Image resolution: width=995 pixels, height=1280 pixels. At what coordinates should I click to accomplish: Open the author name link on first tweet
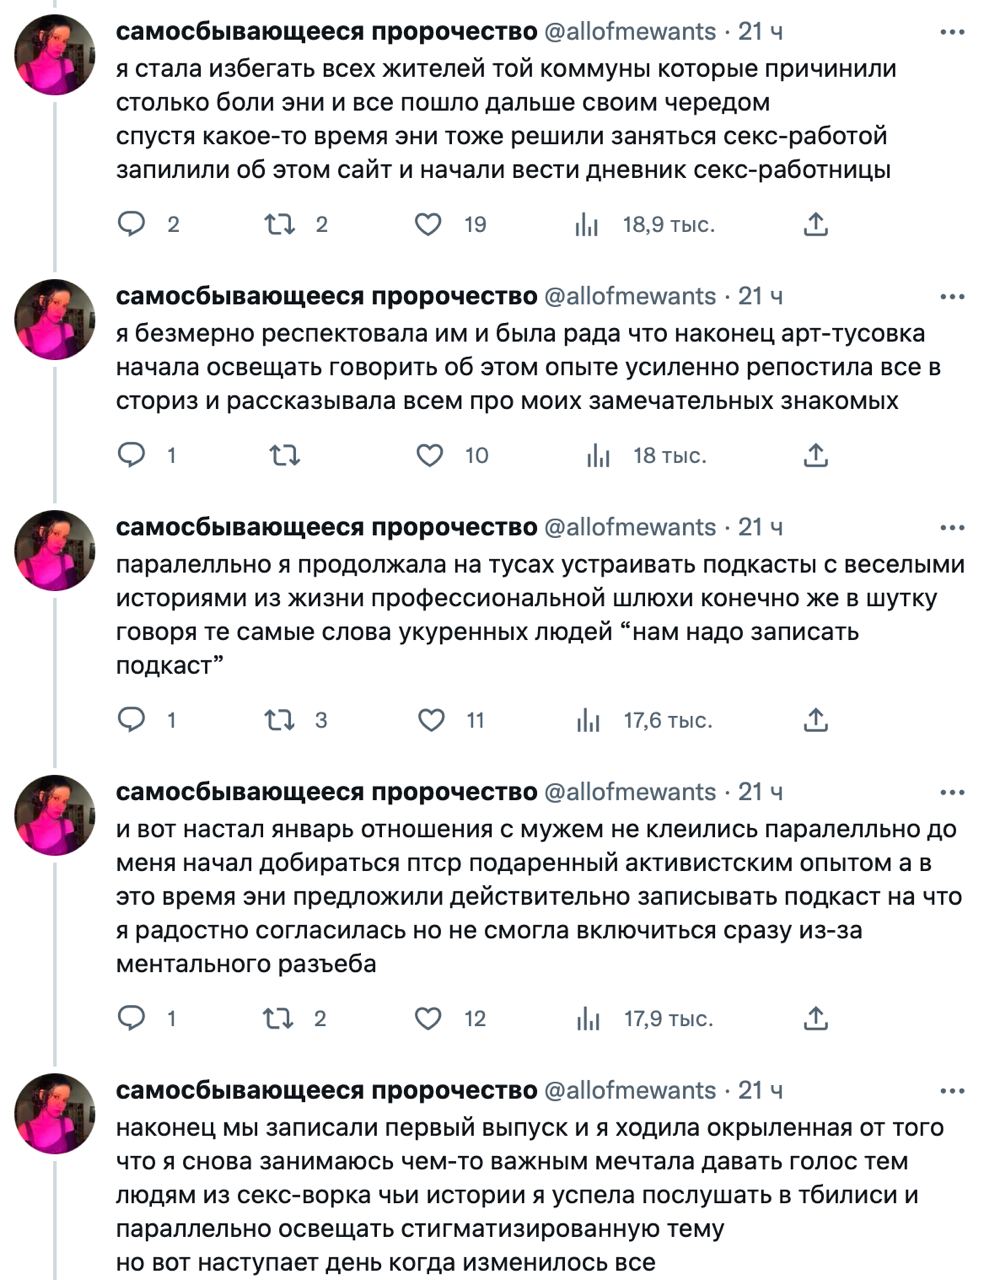327,32
